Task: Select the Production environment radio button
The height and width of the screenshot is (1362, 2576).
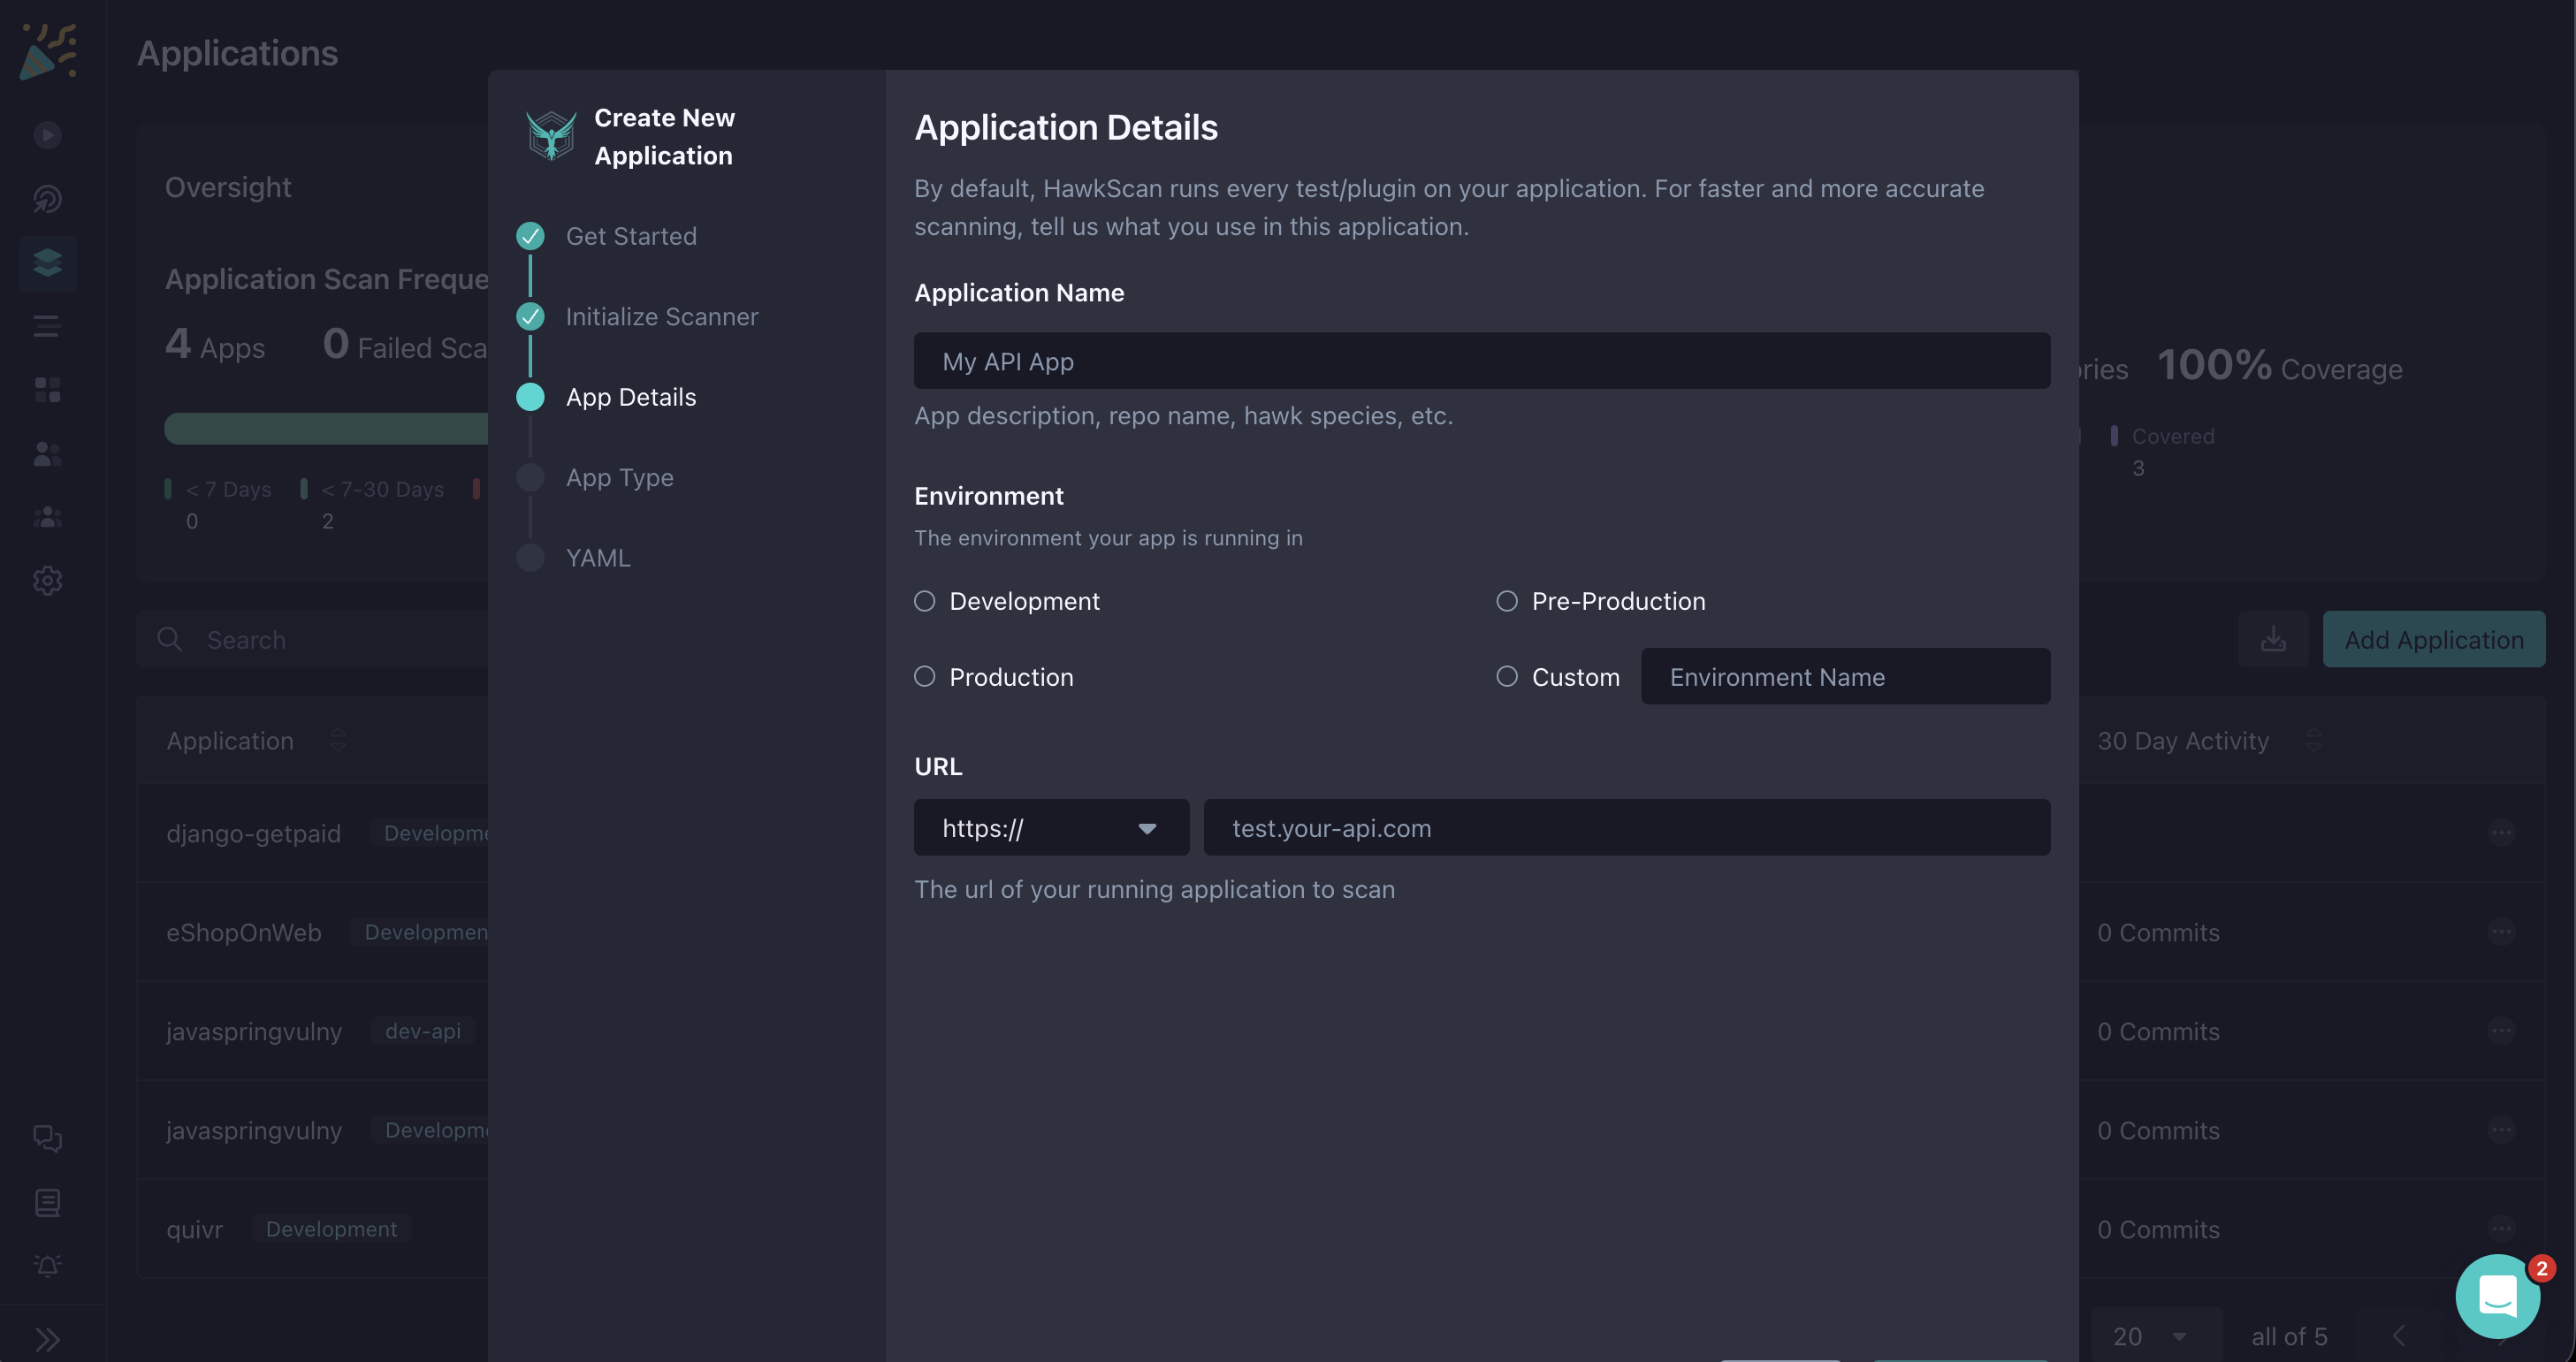Action: pyautogui.click(x=924, y=676)
